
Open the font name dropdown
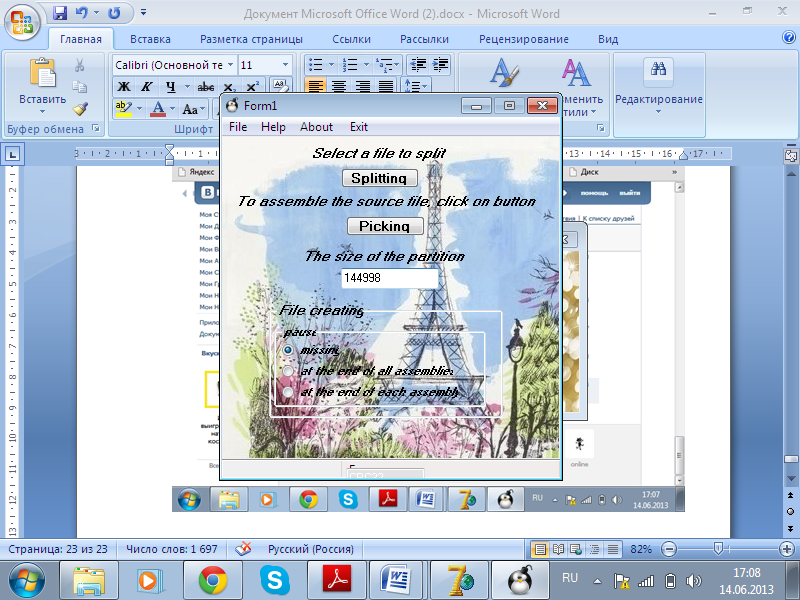[230, 65]
